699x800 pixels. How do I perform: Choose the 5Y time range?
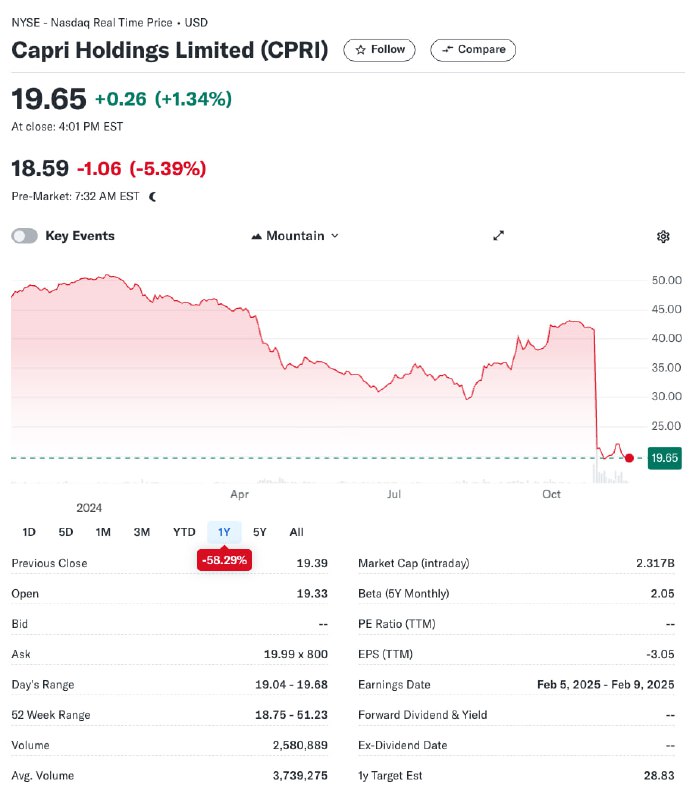pos(260,532)
